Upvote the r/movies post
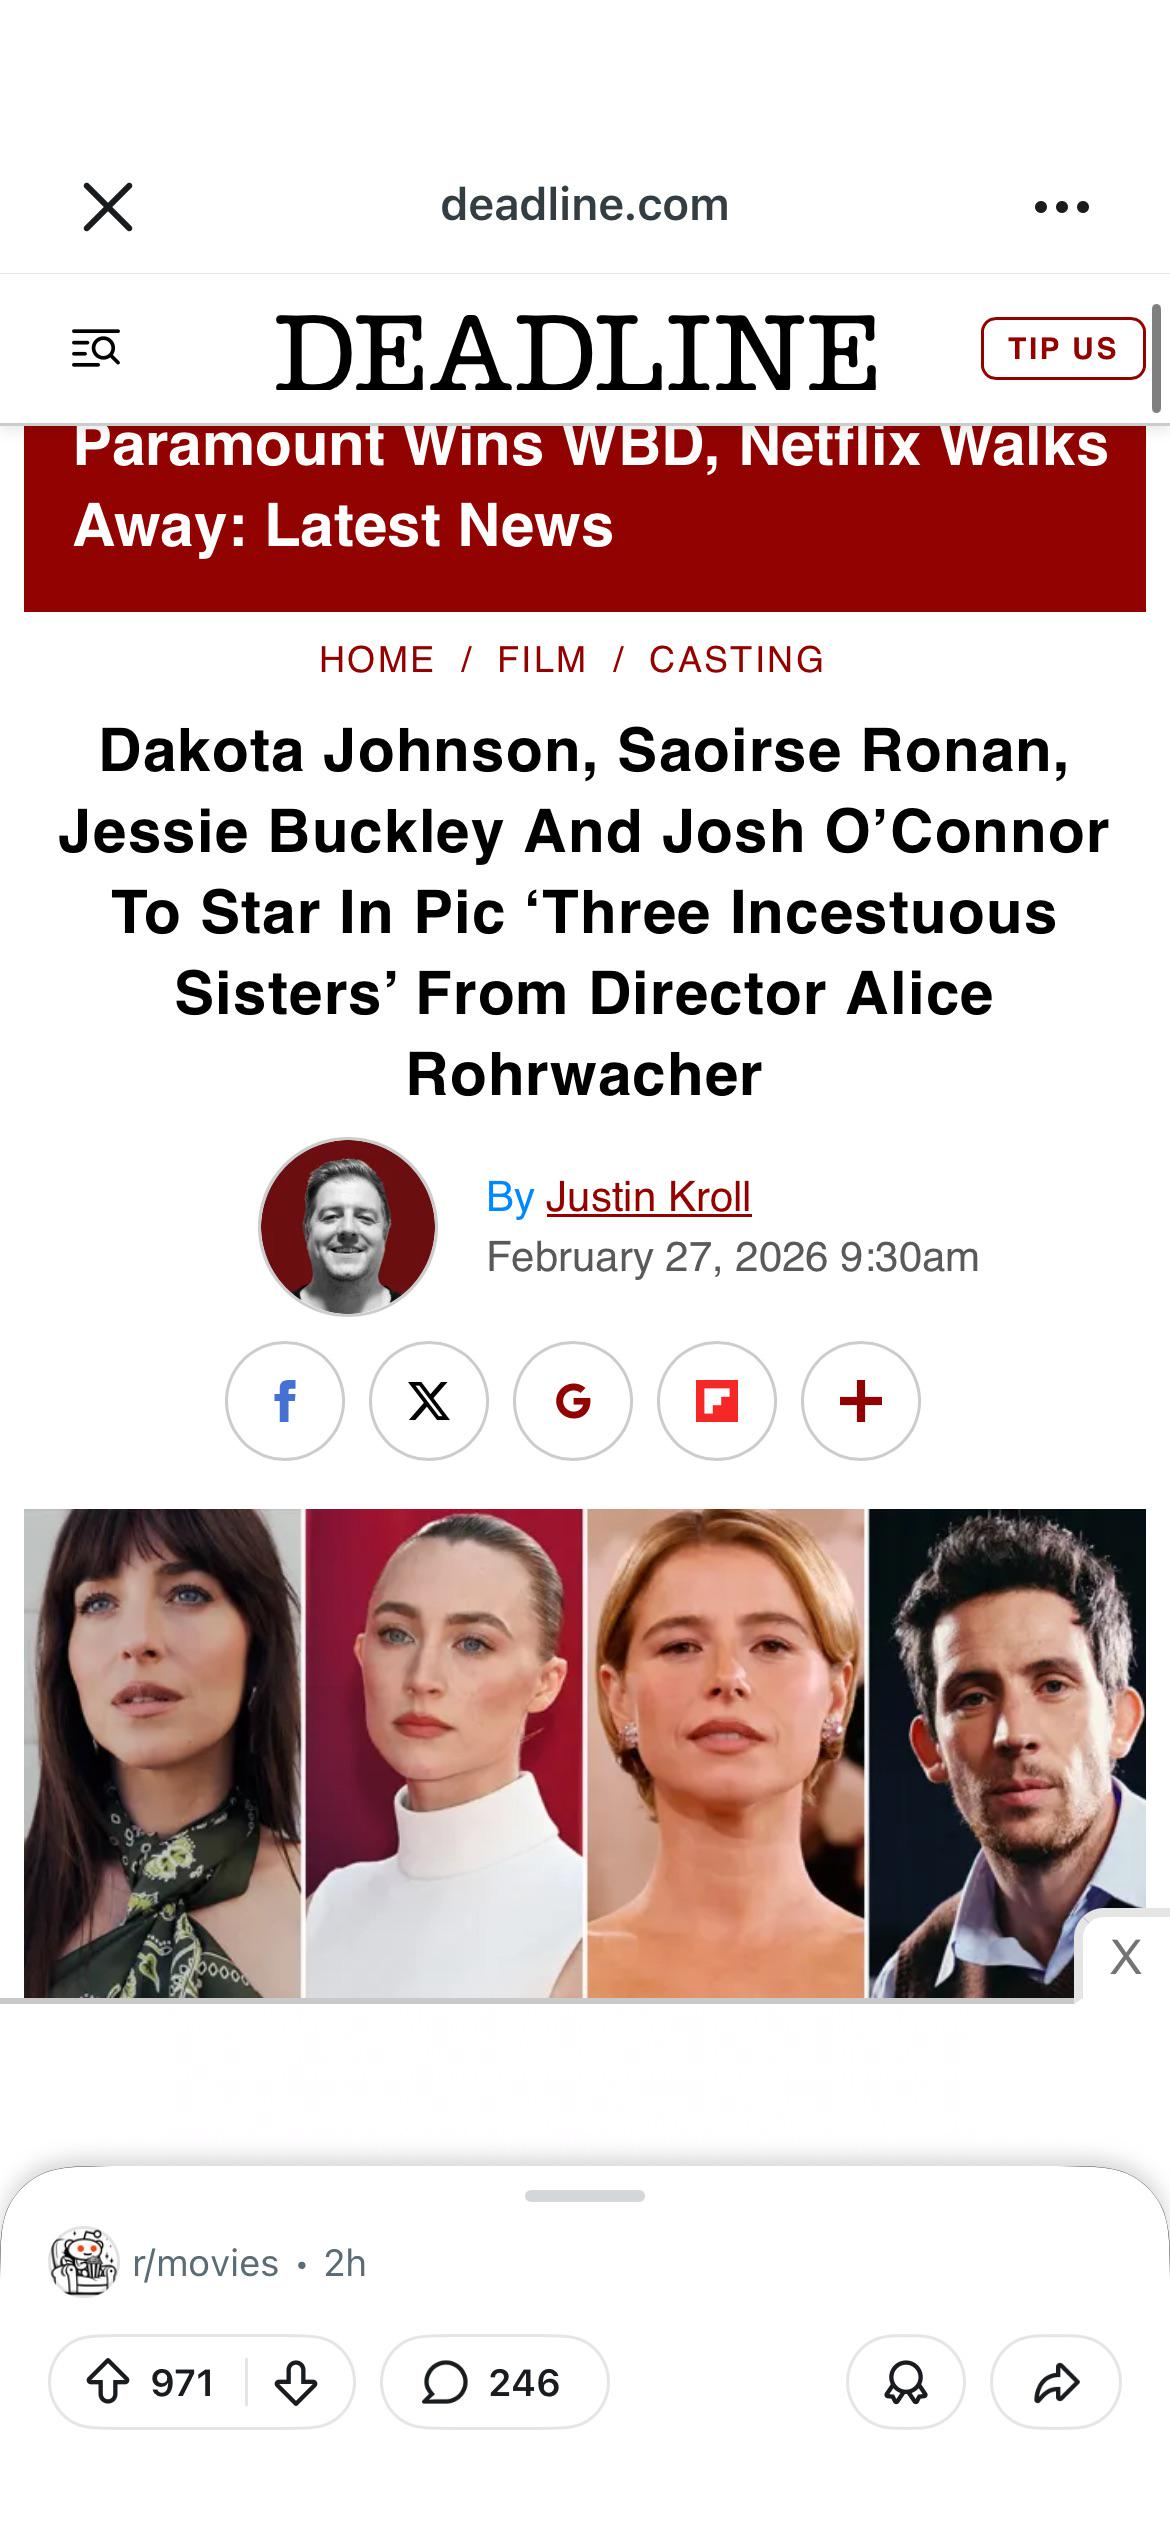 pos(108,2383)
